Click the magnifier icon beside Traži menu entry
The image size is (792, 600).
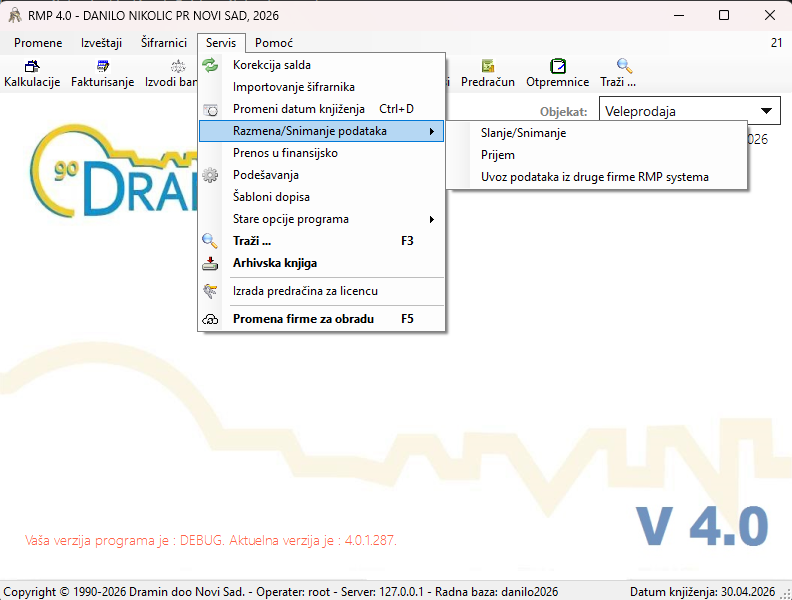pyautogui.click(x=210, y=241)
